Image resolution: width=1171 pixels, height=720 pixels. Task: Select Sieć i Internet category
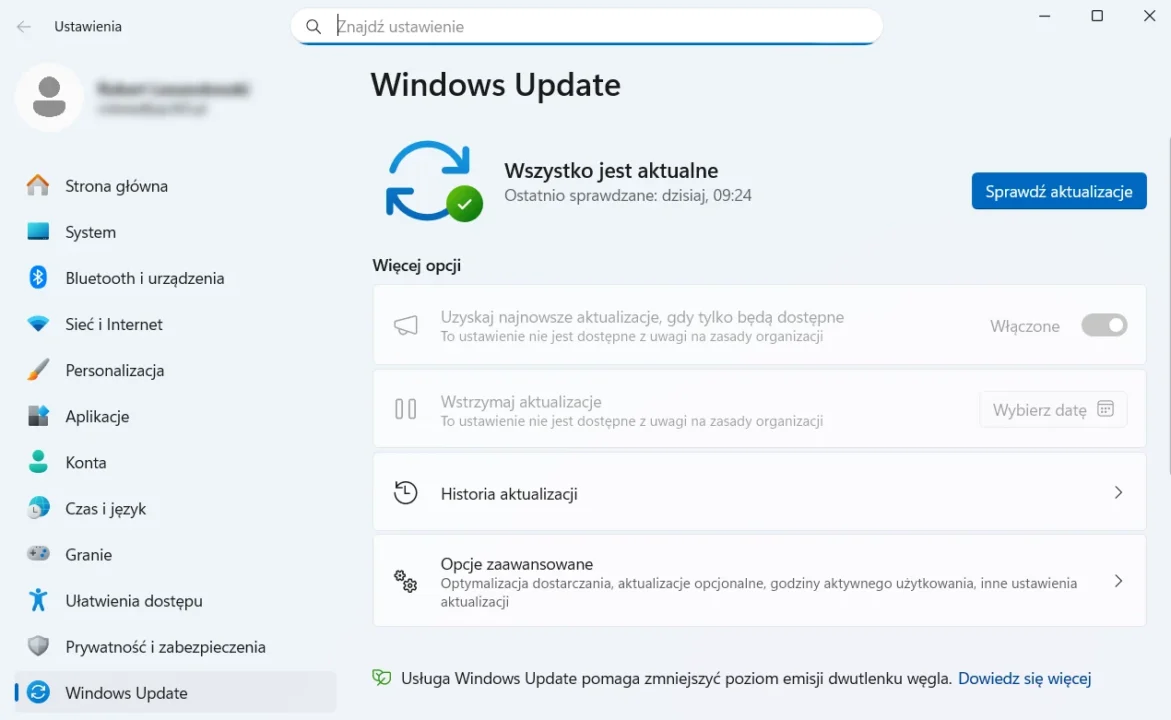coord(176,324)
